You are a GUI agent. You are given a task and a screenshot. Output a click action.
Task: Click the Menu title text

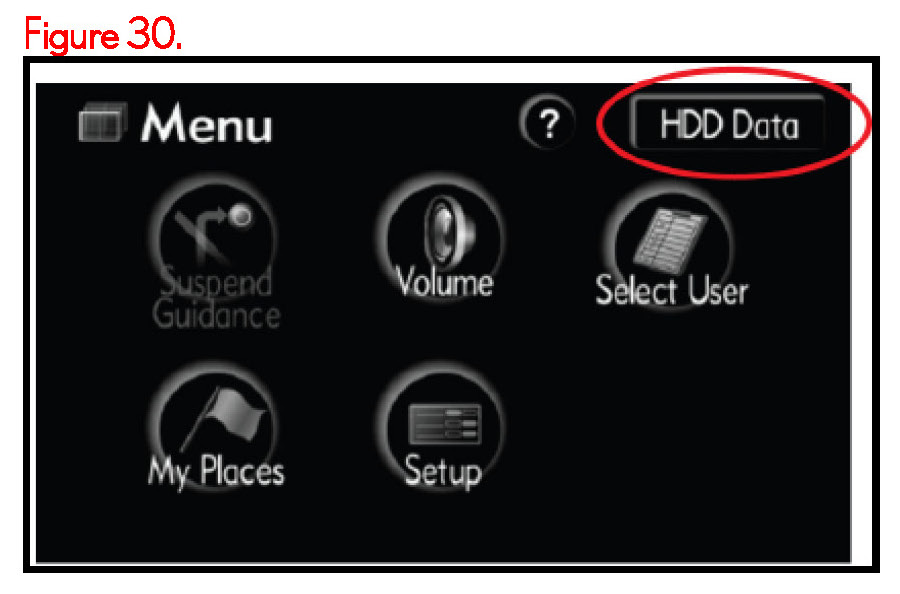click(207, 122)
